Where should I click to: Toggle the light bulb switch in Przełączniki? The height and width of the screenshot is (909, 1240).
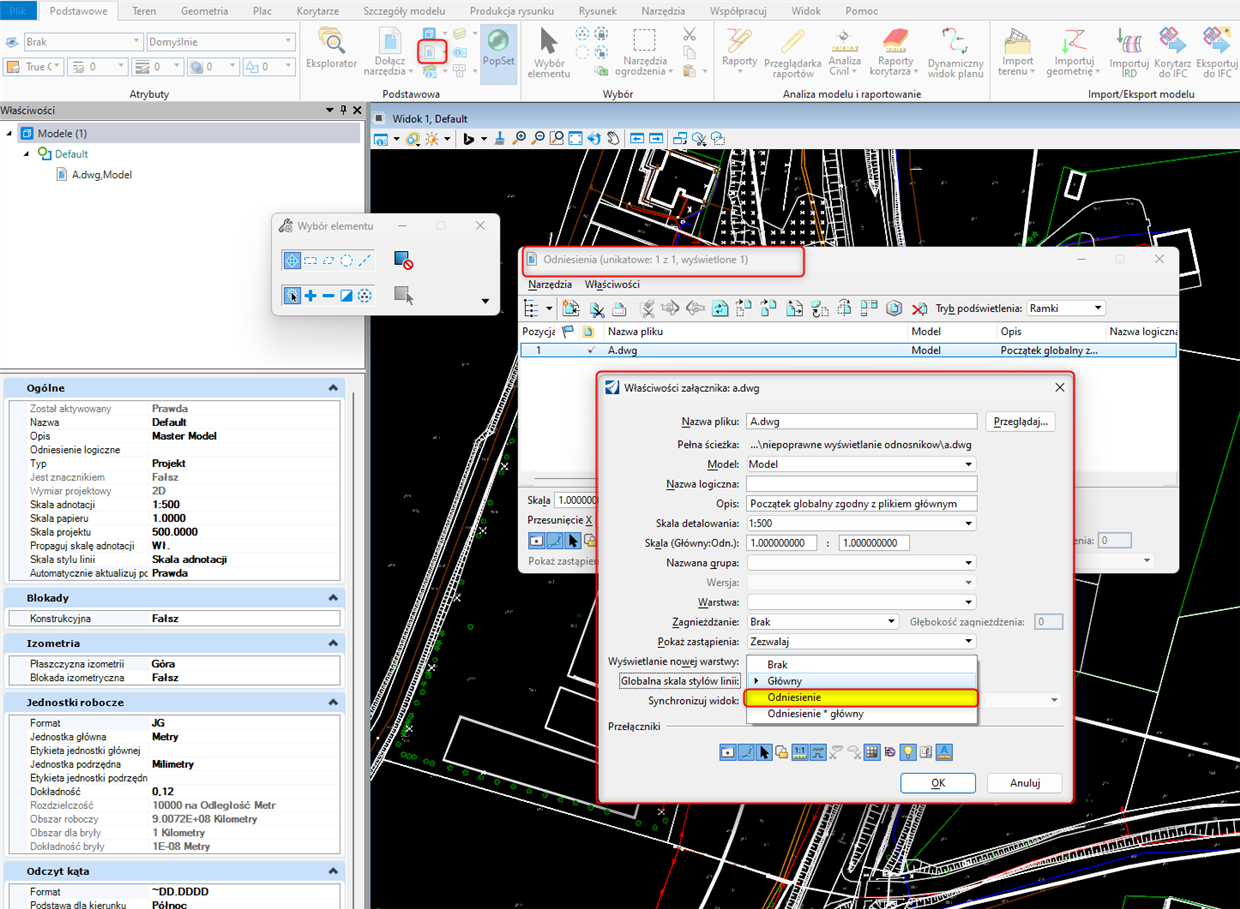click(x=908, y=752)
